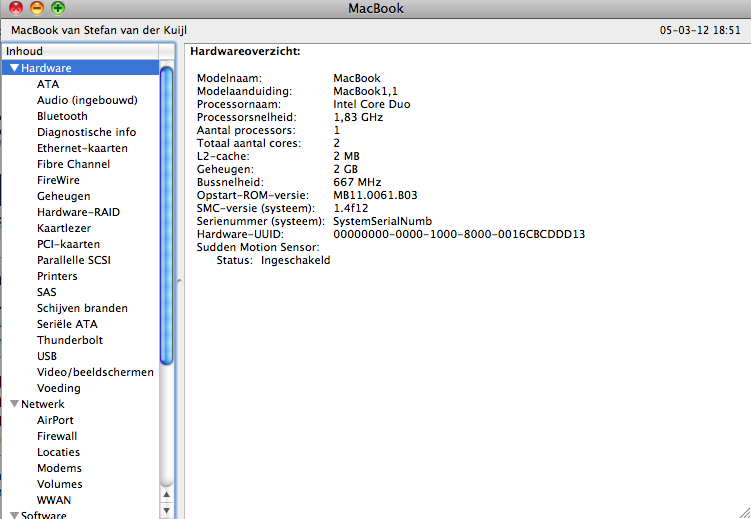The image size is (751, 519).
Task: Click the window resize grip corner
Action: pyautogui.click(x=744, y=512)
